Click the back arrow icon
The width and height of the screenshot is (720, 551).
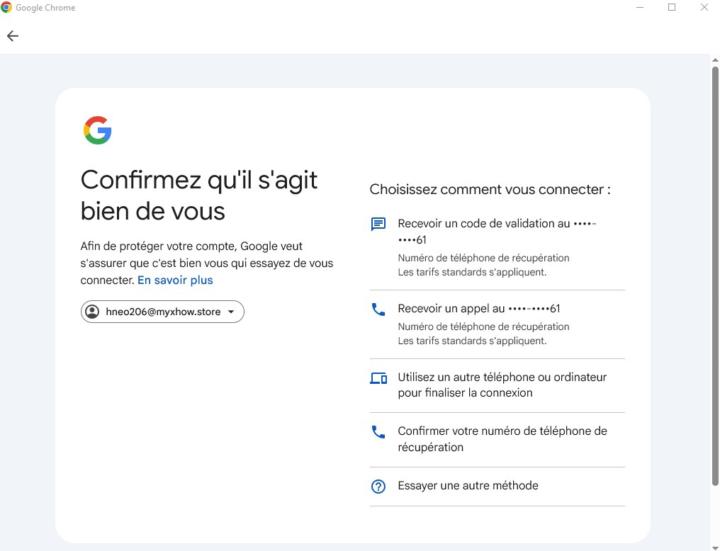coord(12,36)
